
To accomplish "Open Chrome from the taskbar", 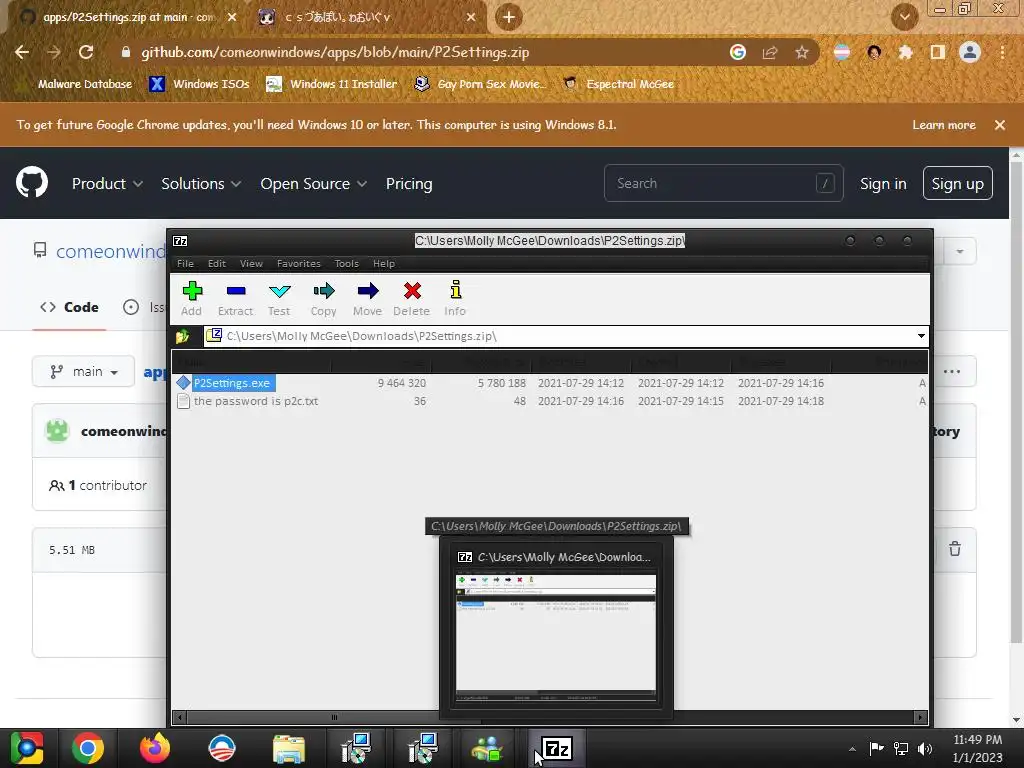I will (88, 748).
